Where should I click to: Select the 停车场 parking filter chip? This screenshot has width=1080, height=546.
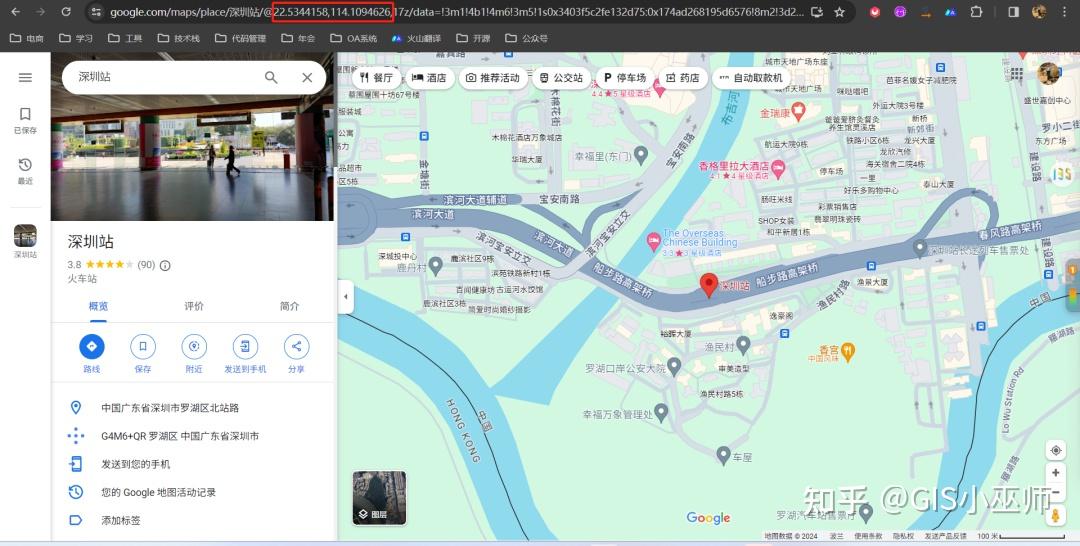625,78
